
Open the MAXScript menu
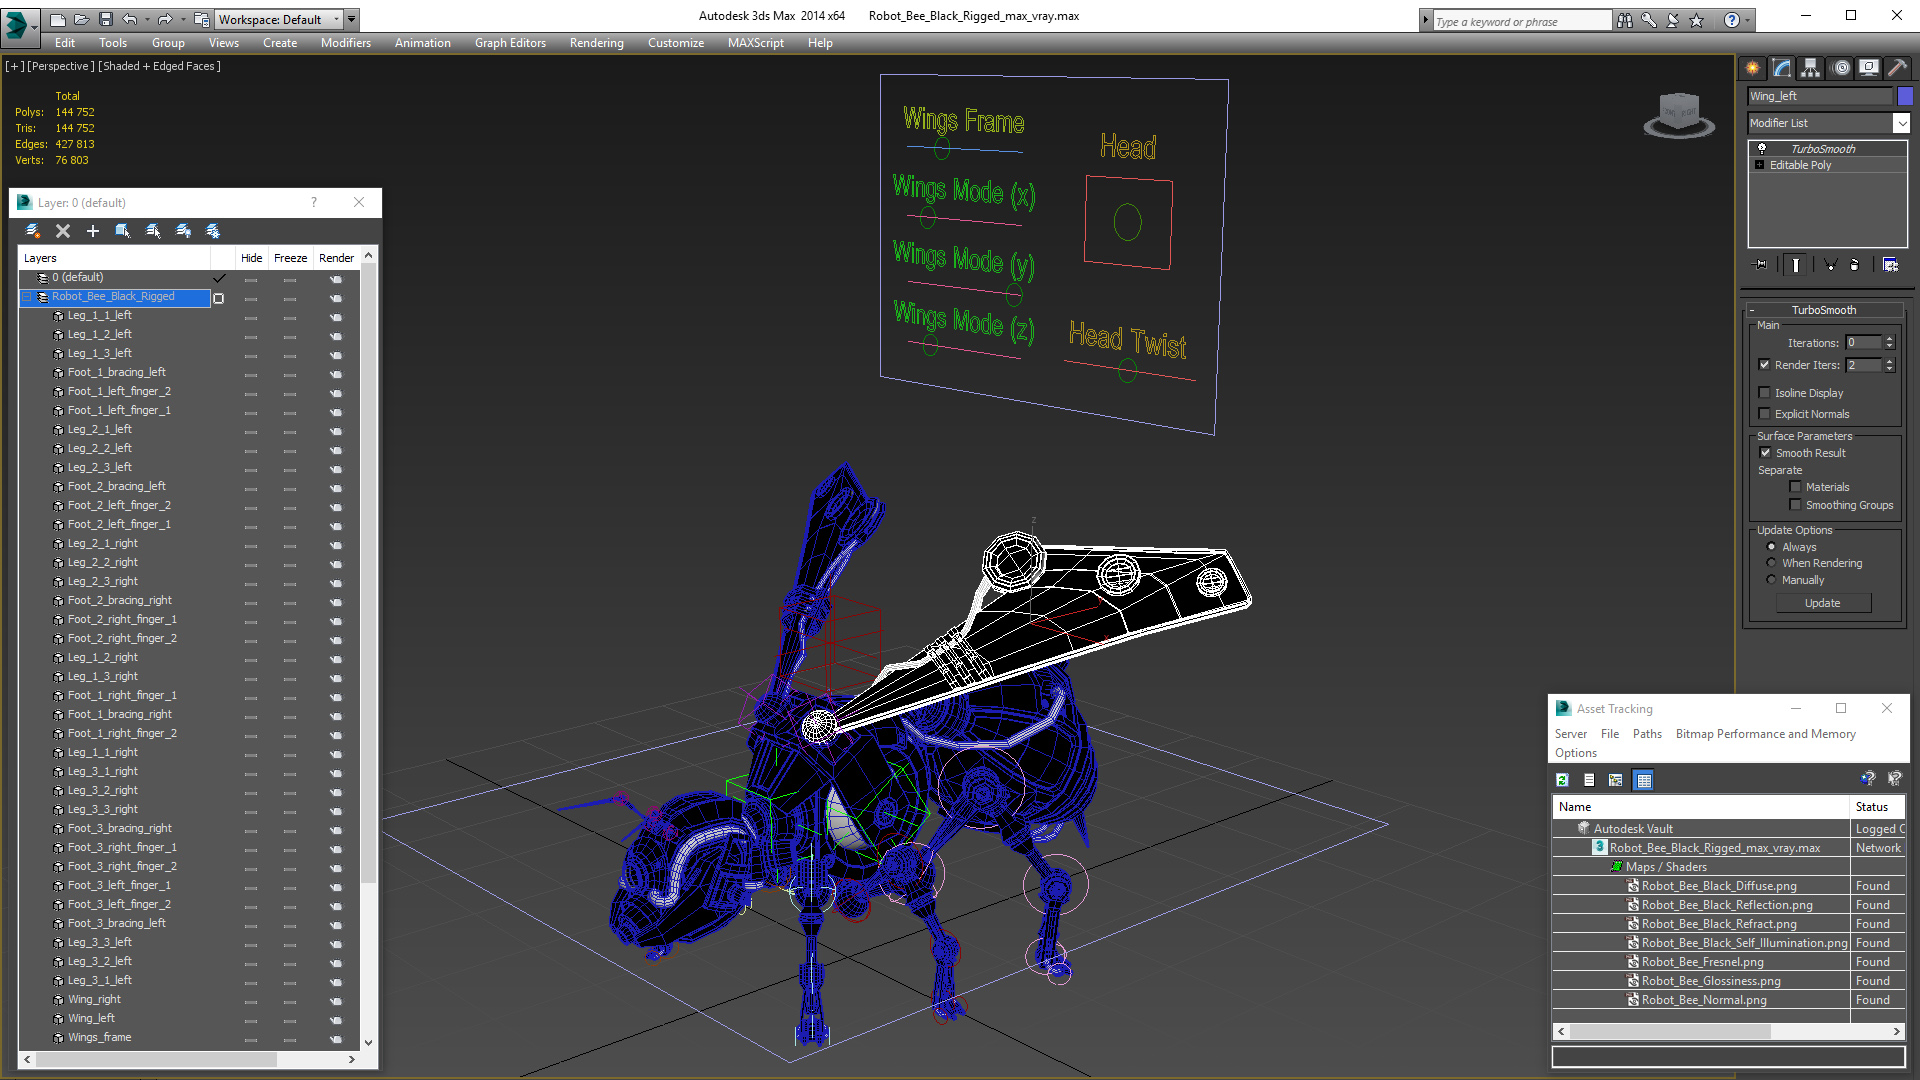[x=756, y=43]
